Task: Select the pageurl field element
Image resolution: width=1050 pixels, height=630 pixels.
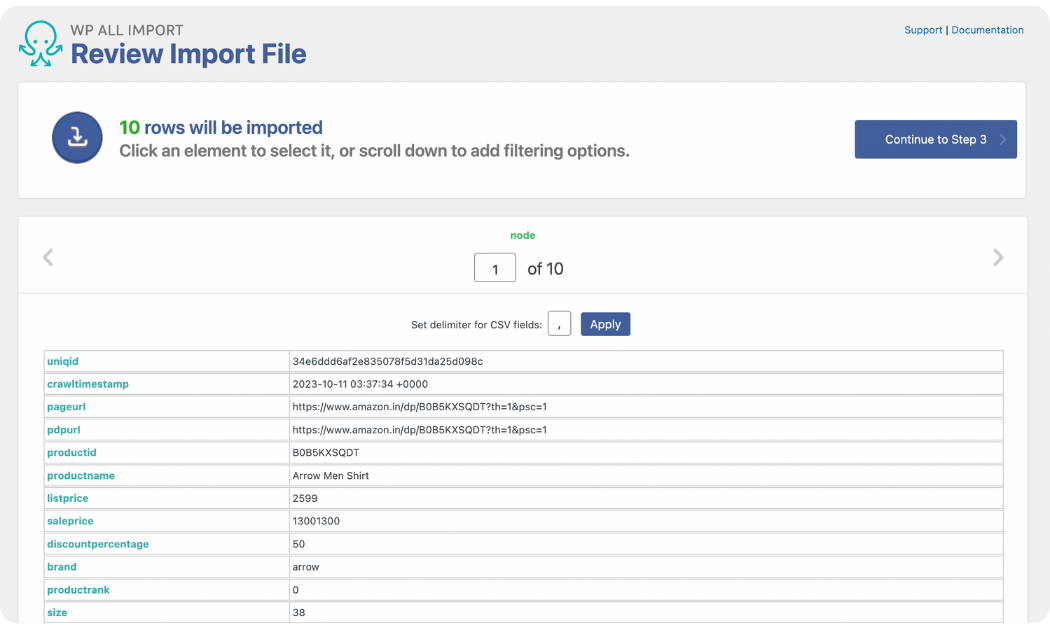Action: [66, 407]
